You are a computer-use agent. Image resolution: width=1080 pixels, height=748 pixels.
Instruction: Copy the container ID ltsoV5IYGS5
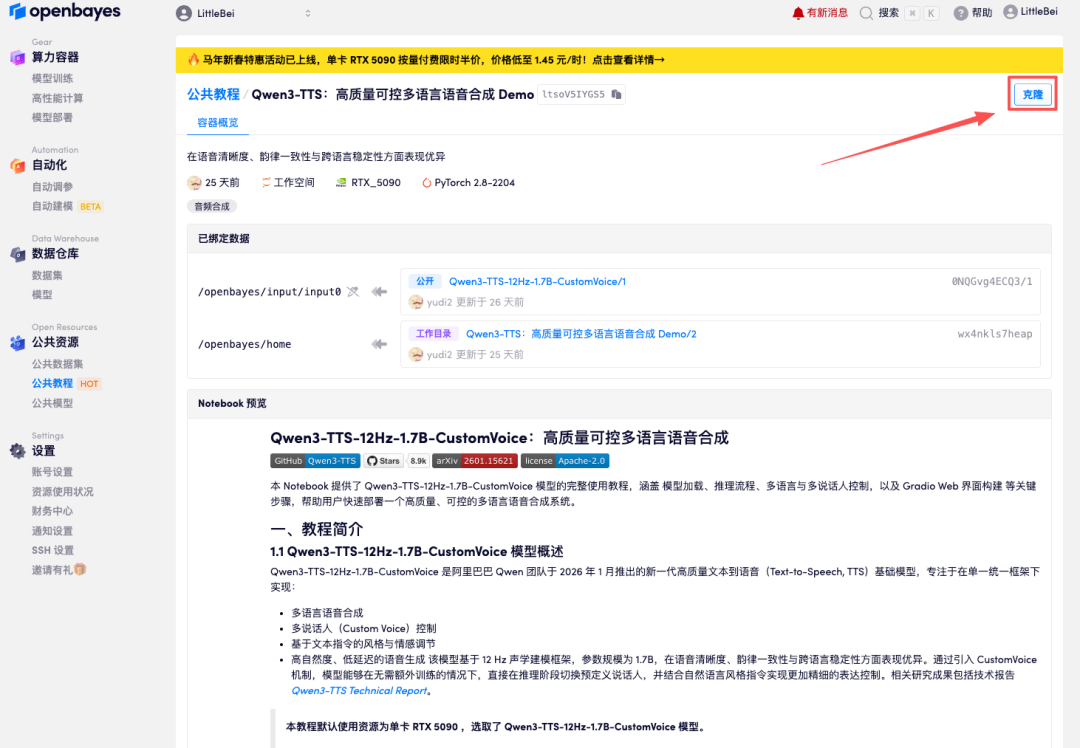pos(616,94)
